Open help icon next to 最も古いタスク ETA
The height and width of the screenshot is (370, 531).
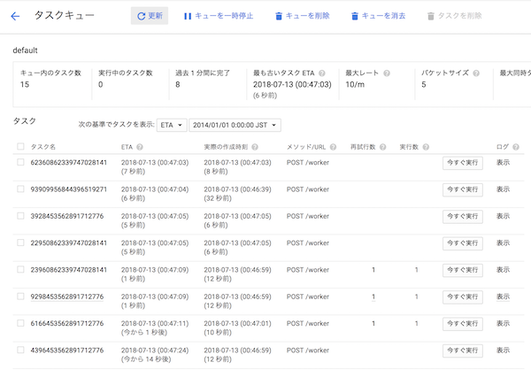click(322, 73)
